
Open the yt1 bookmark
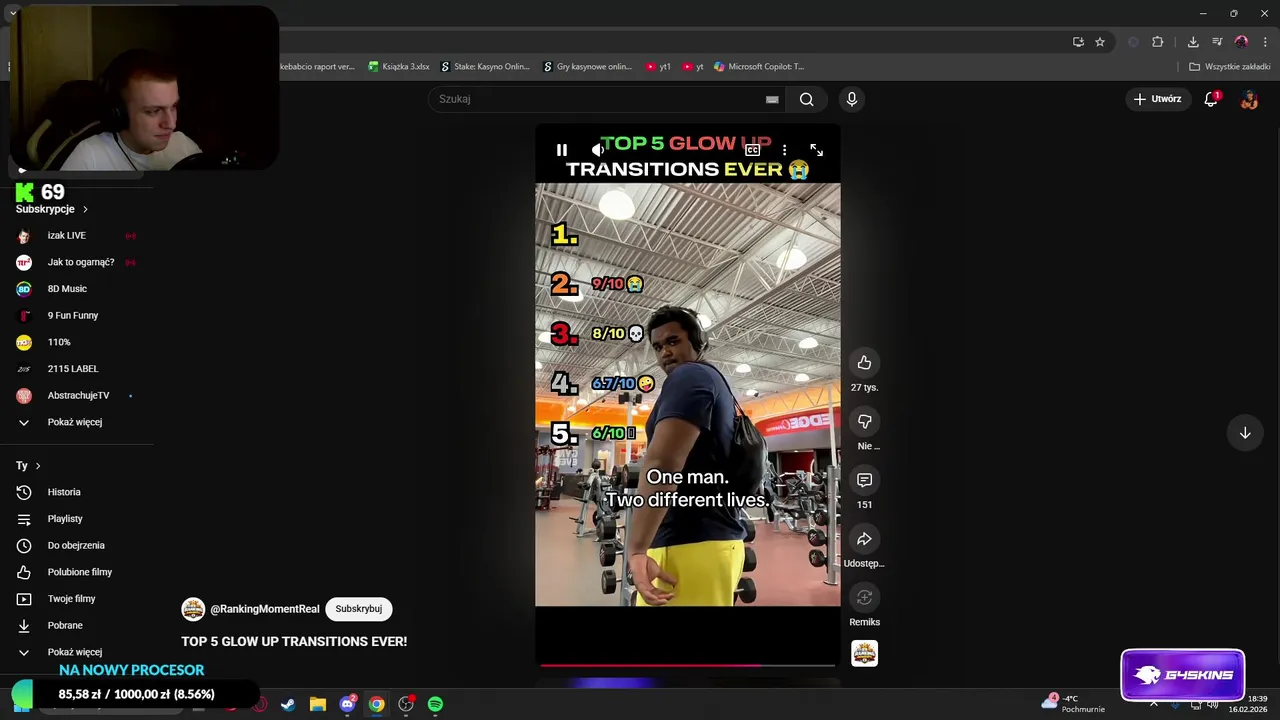[x=658, y=67]
